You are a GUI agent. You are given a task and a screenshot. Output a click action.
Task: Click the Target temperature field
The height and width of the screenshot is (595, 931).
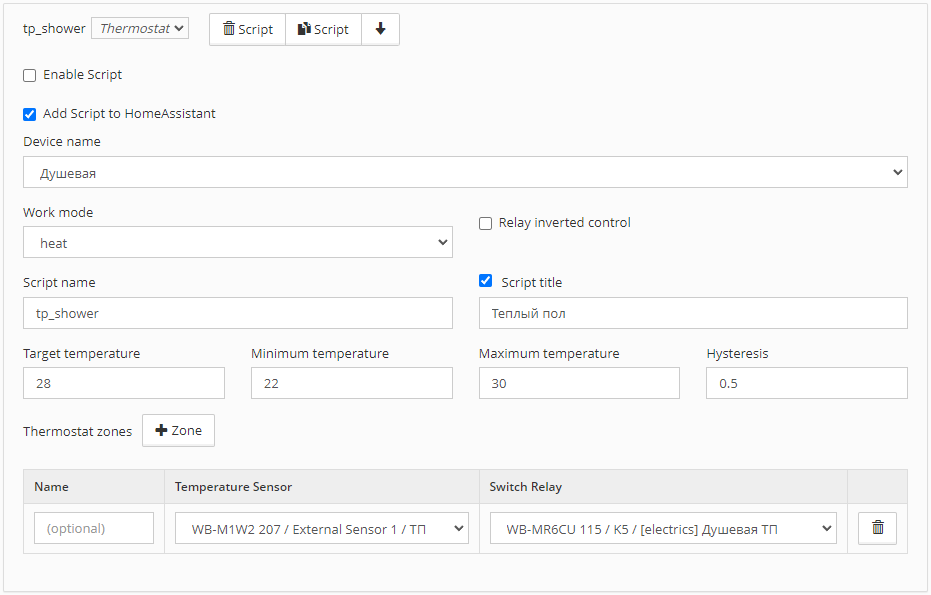point(124,383)
